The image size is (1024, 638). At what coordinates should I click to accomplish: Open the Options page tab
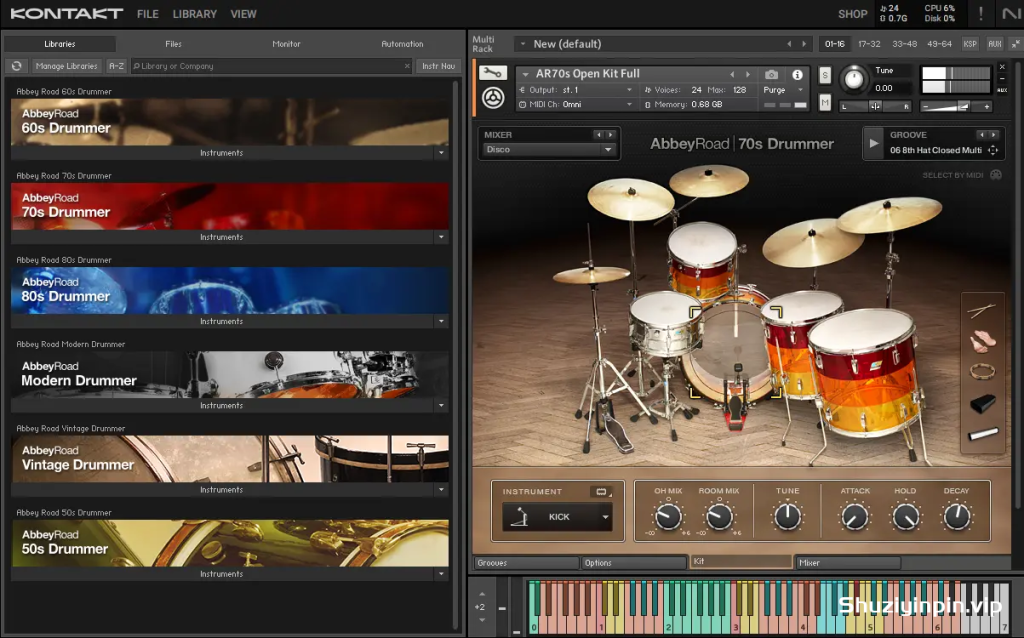[633, 563]
